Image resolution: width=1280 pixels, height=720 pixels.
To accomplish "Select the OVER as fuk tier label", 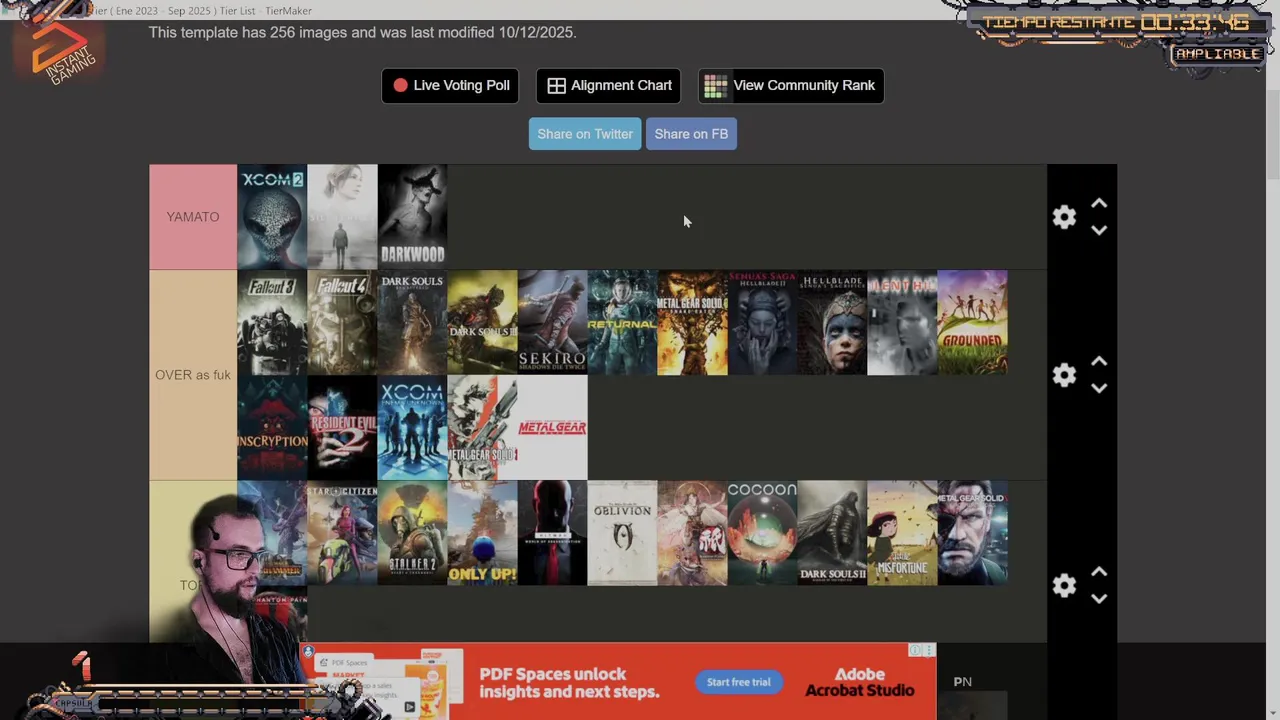I will 193,375.
